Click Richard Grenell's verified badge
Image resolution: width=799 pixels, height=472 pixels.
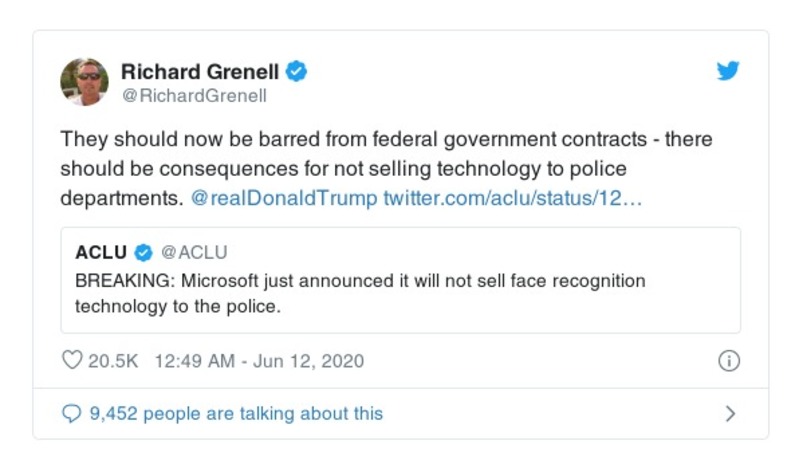tap(297, 71)
